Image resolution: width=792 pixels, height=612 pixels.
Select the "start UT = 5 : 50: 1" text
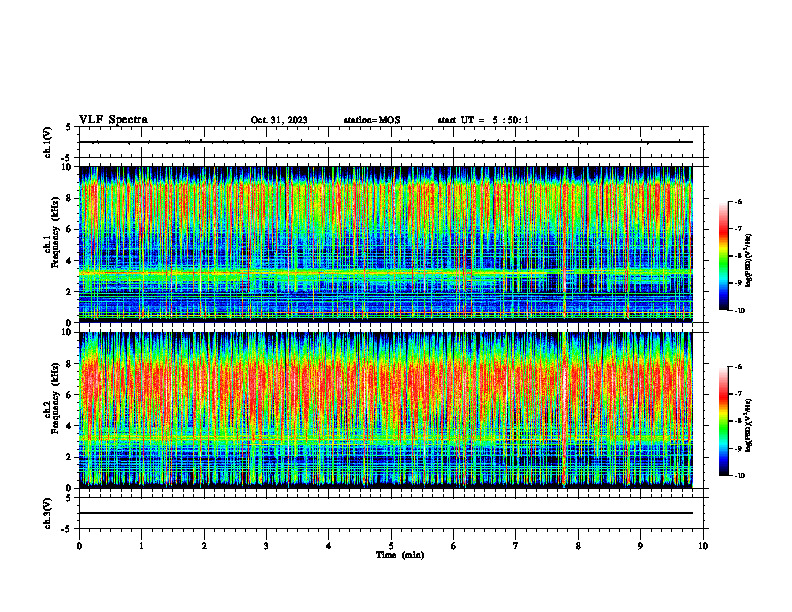[x=483, y=120]
